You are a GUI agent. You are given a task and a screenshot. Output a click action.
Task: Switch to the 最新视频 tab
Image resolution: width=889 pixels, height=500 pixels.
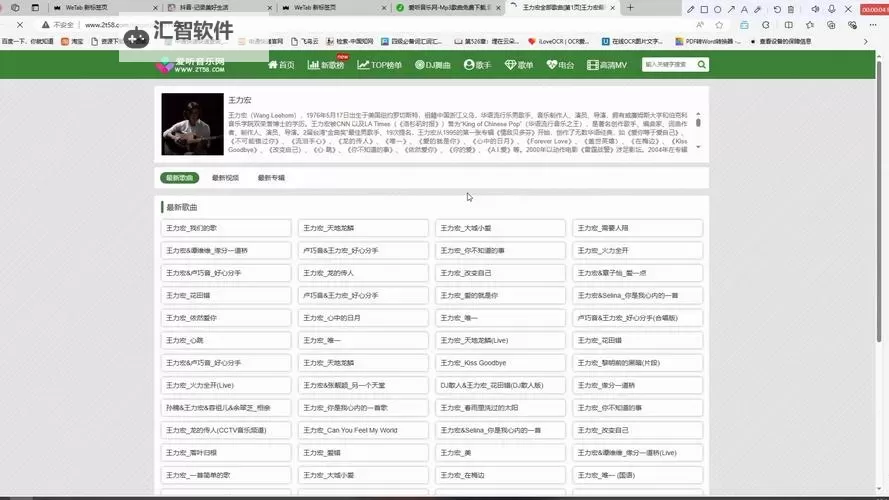pyautogui.click(x=225, y=177)
